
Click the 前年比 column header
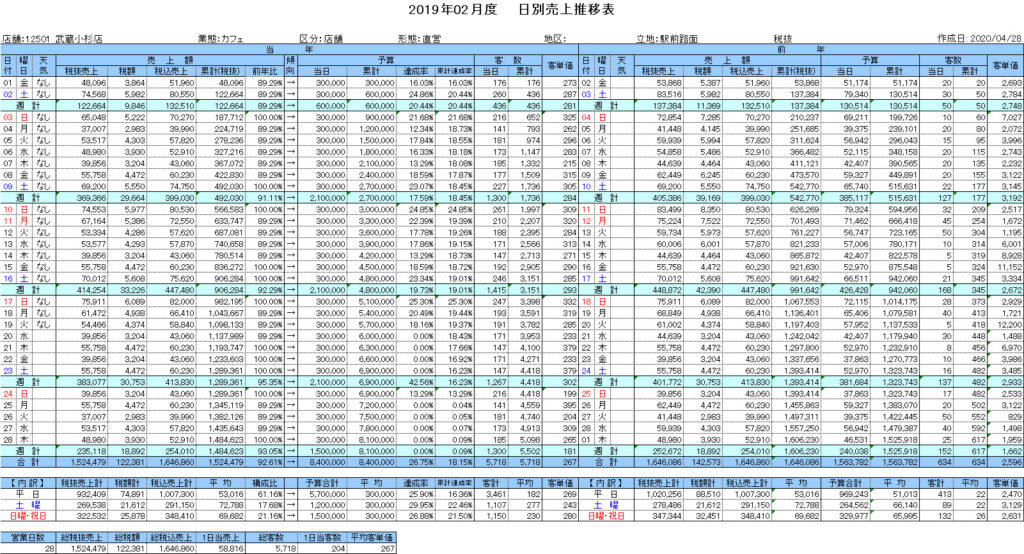(x=264, y=71)
